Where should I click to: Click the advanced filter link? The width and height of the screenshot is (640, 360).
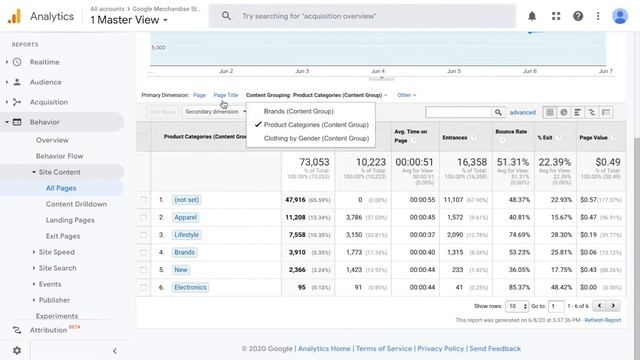[522, 112]
